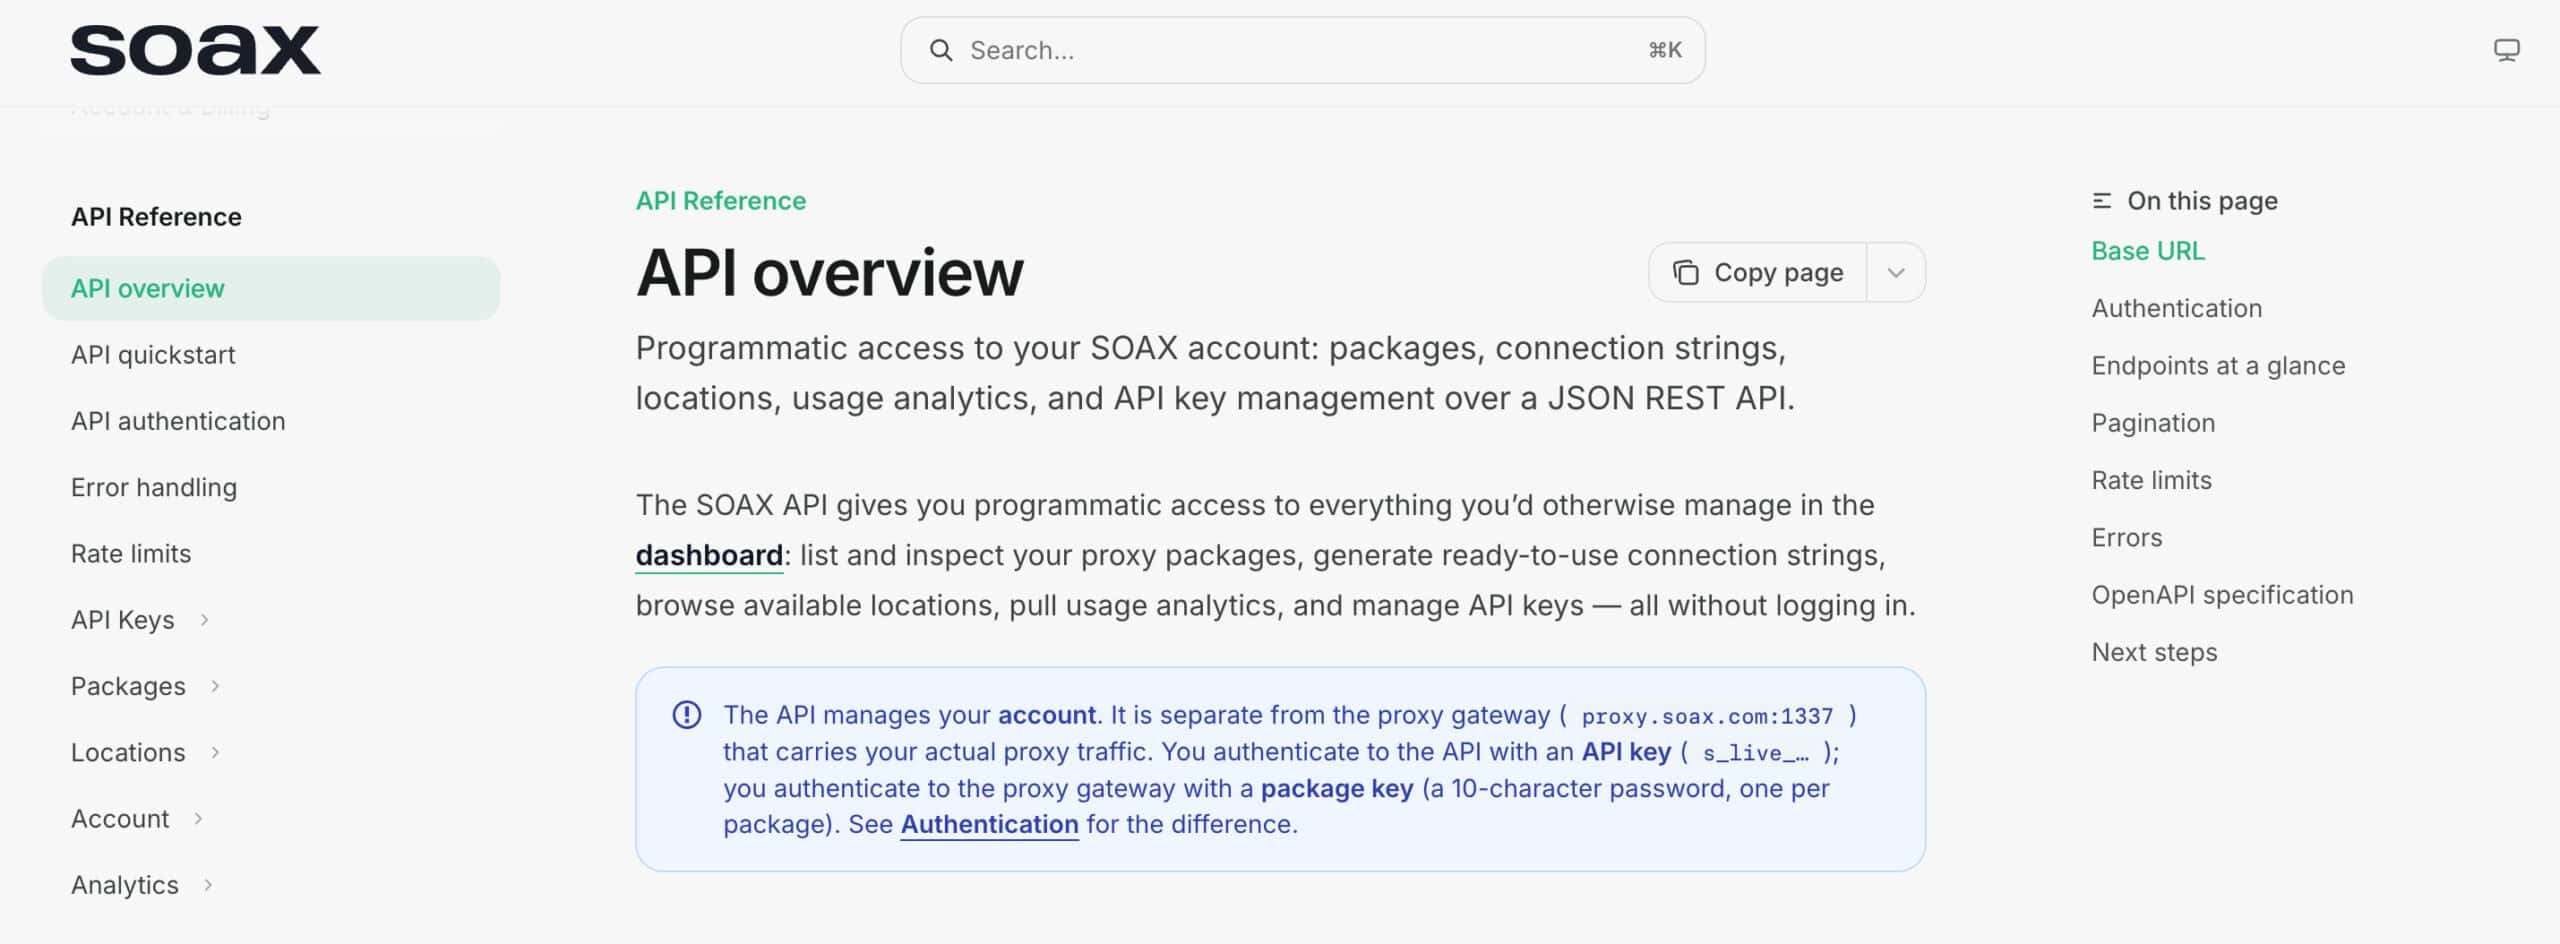Click the s_live_… code snippet

click(x=1755, y=753)
